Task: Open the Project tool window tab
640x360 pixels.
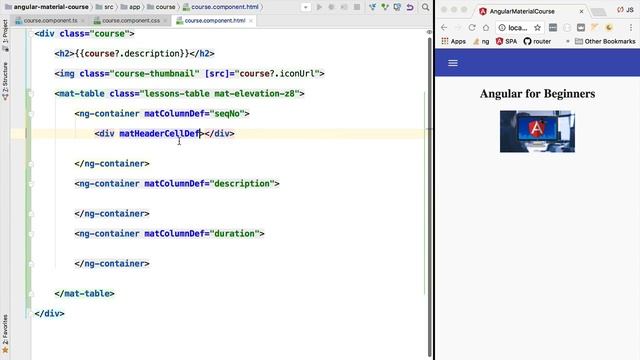Action: (x=5, y=36)
